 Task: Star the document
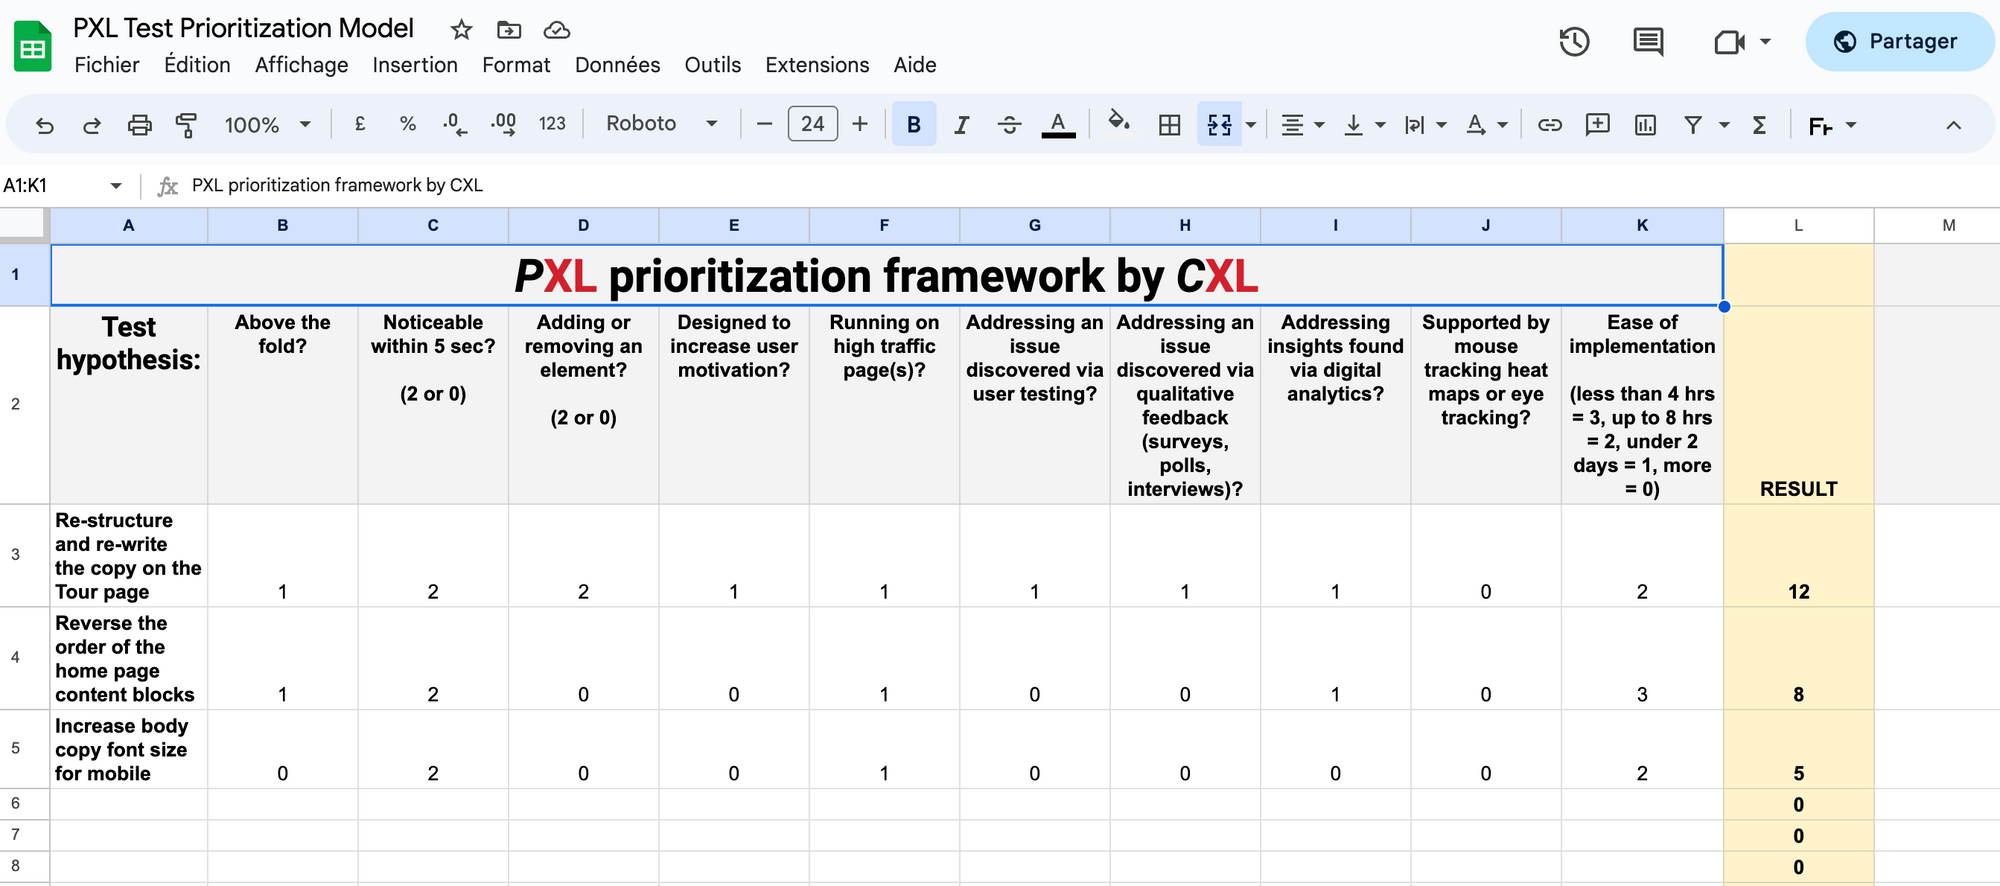pyautogui.click(x=461, y=30)
